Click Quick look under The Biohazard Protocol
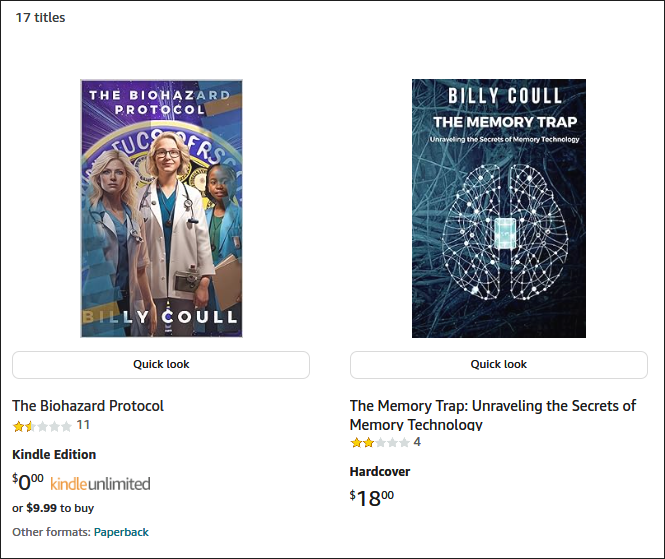This screenshot has width=665, height=559. point(161,365)
